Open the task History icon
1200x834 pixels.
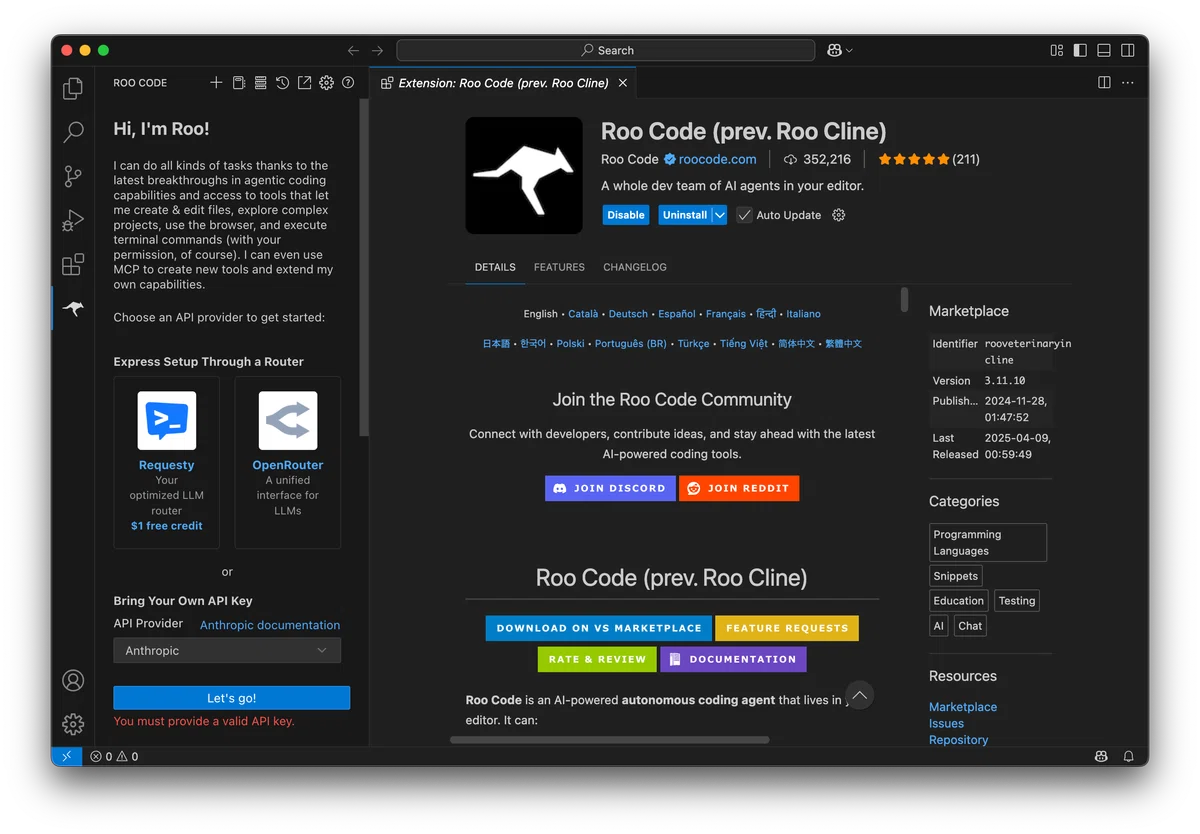click(282, 83)
